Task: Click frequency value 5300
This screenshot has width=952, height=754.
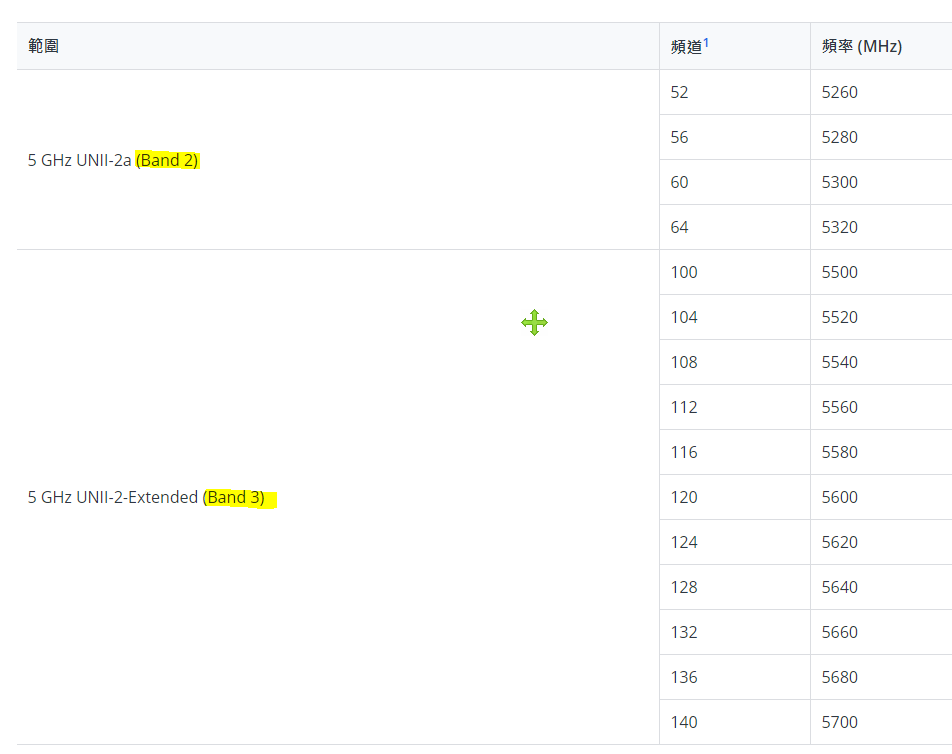Action: (x=840, y=182)
